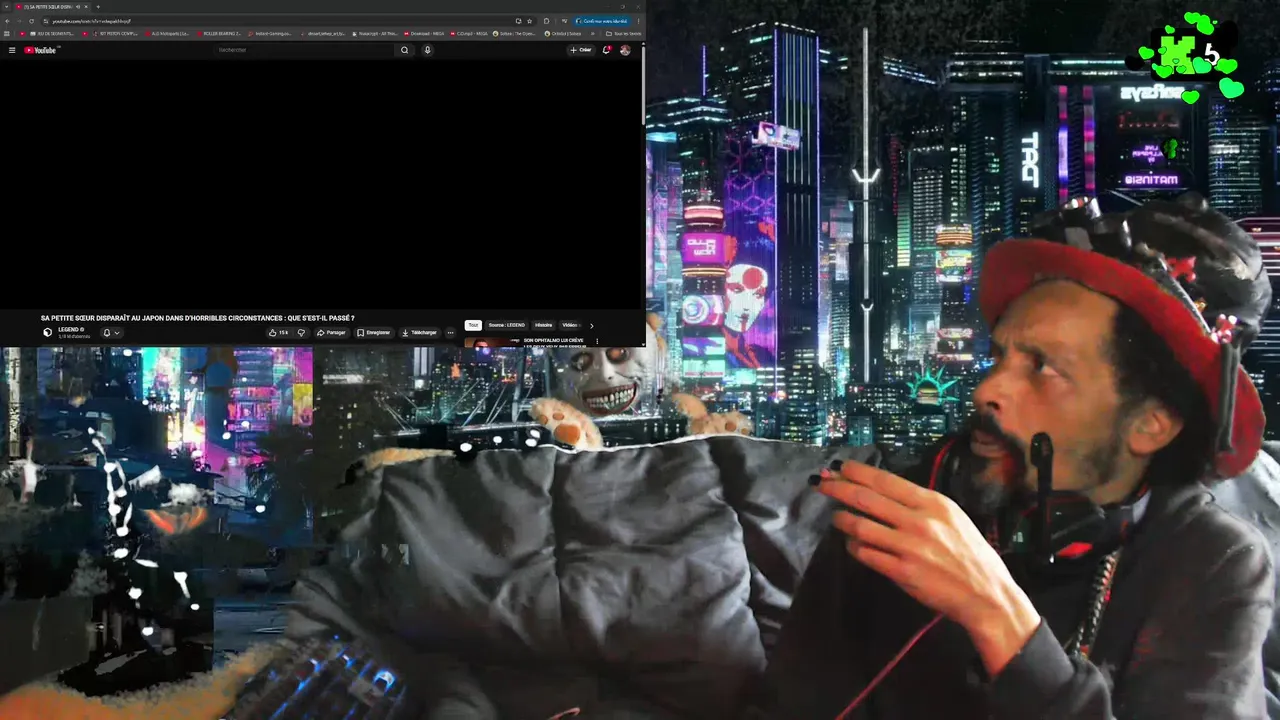
Task: Click the Enregistrer save button
Action: pos(374,333)
